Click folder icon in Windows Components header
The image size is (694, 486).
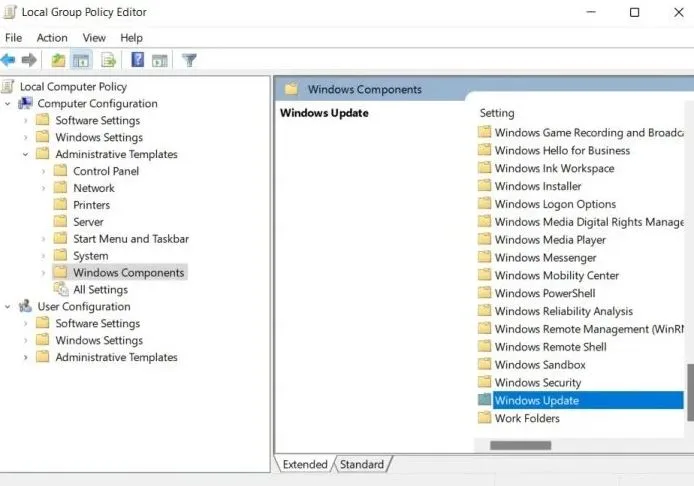291,89
